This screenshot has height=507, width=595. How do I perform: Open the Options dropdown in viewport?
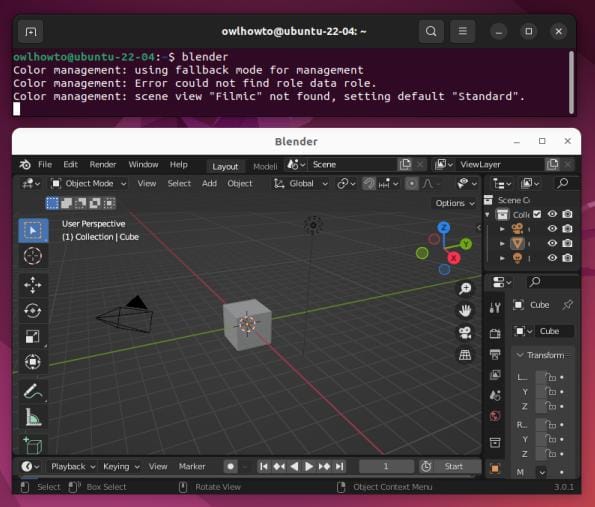[x=455, y=203]
